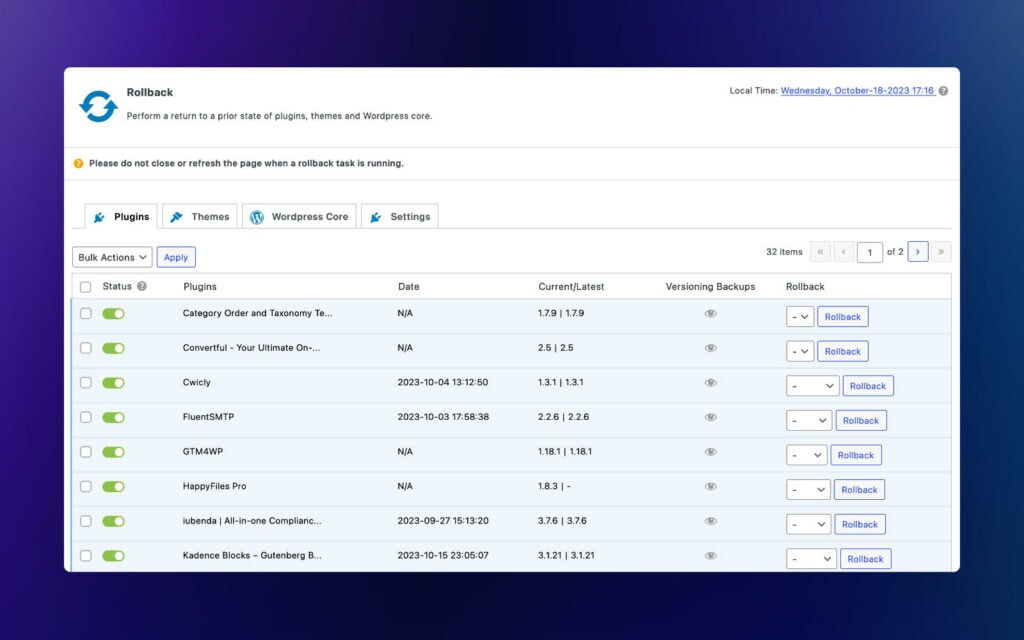The image size is (1024, 640).
Task: Open the version dropdown for Kadence Blocks
Action: (810, 558)
